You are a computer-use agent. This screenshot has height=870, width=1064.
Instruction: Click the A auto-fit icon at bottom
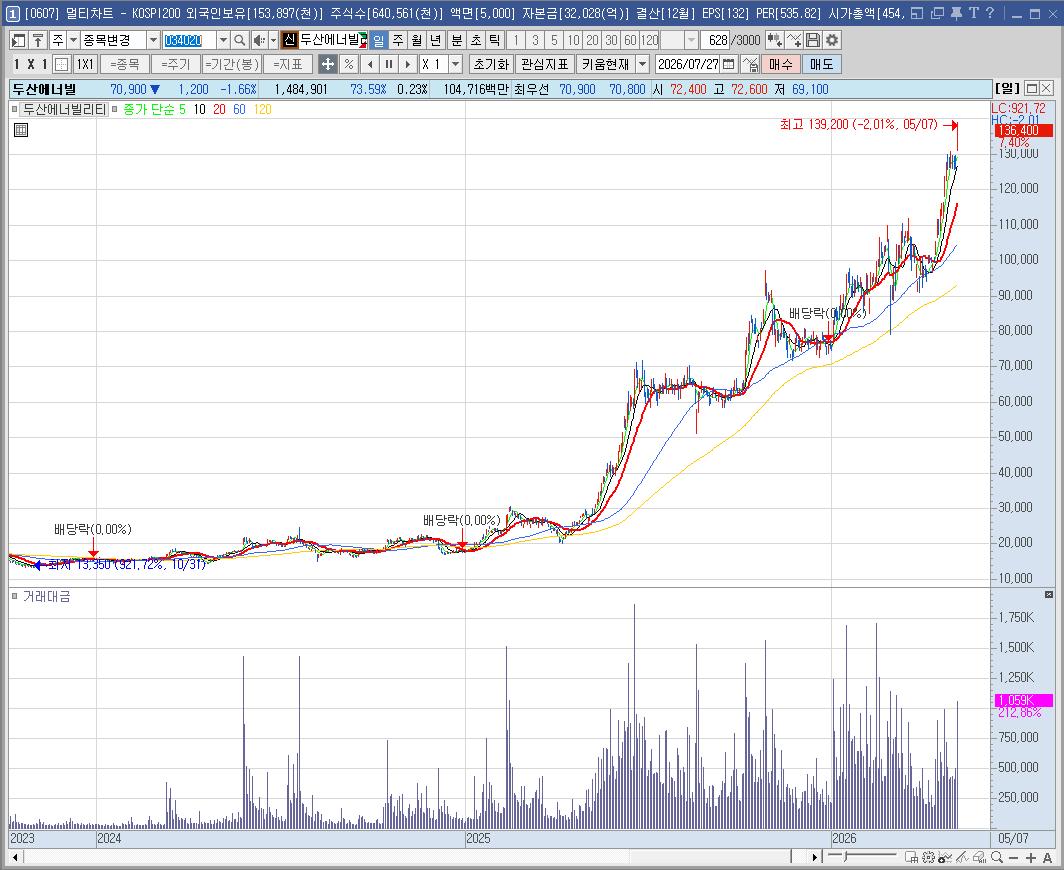[x=1047, y=858]
